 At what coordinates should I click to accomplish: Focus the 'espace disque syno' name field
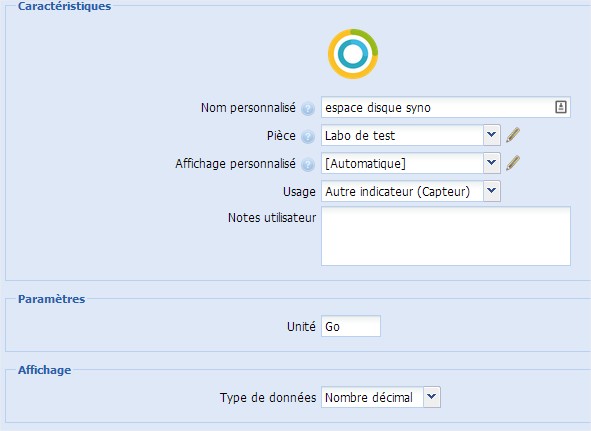(x=446, y=107)
